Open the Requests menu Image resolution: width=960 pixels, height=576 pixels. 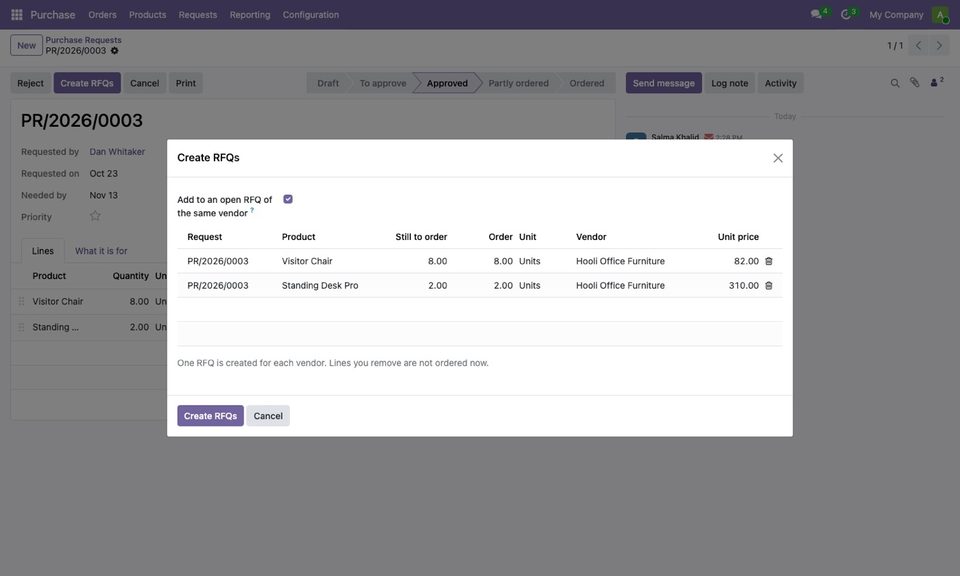[x=198, y=15]
